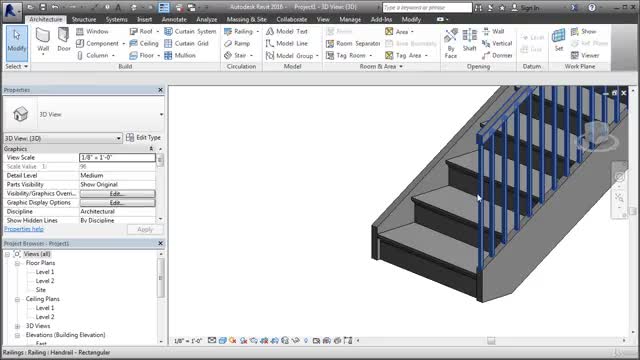Screen dimensions: 640x360
Task: Choose the Model Text tool
Action: (287, 31)
